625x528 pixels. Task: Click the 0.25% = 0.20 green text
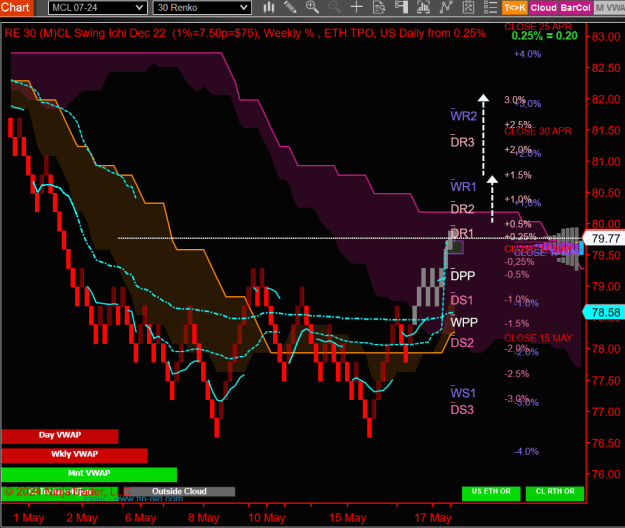point(544,36)
